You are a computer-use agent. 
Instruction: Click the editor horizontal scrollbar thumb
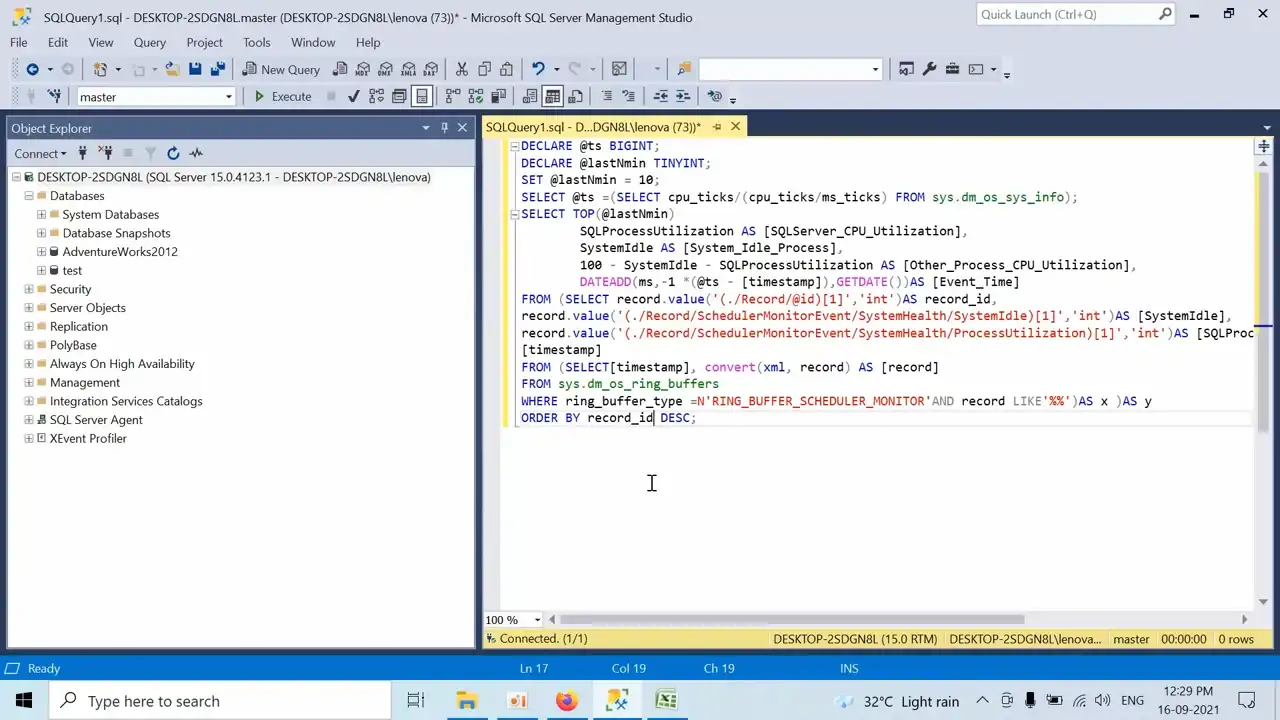point(790,620)
